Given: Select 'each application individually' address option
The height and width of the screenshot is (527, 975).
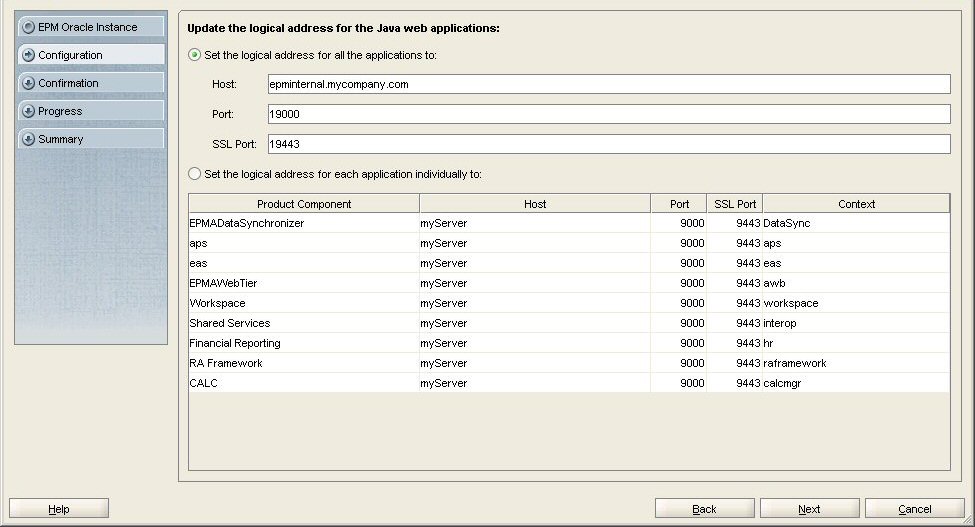Looking at the screenshot, I should pyautogui.click(x=195, y=174).
